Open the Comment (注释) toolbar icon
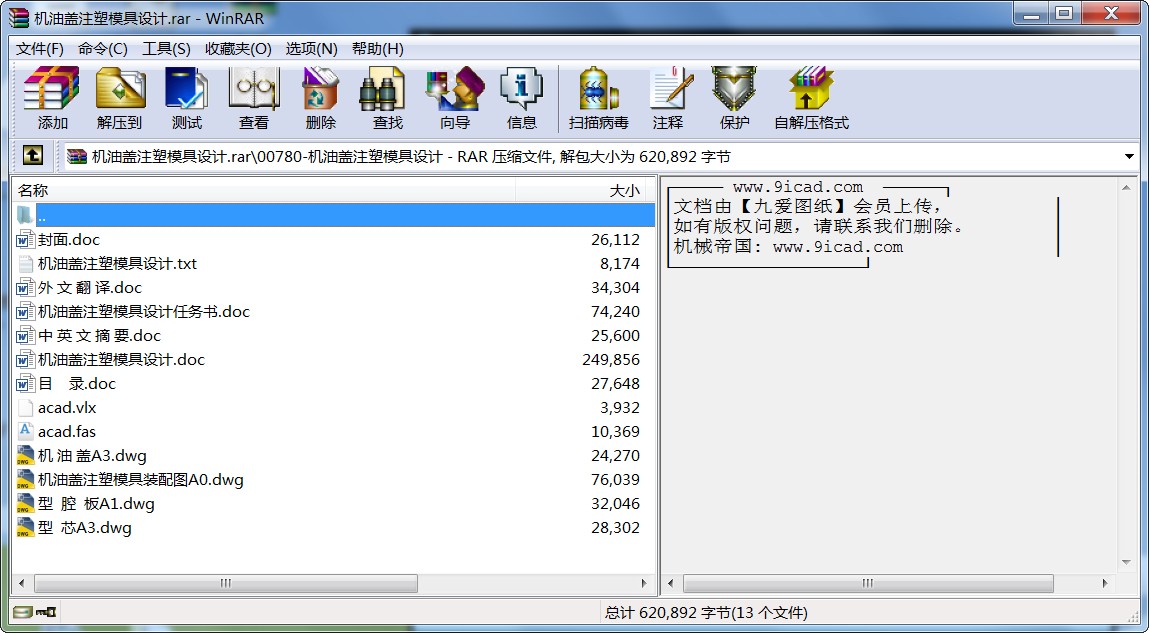 (668, 98)
